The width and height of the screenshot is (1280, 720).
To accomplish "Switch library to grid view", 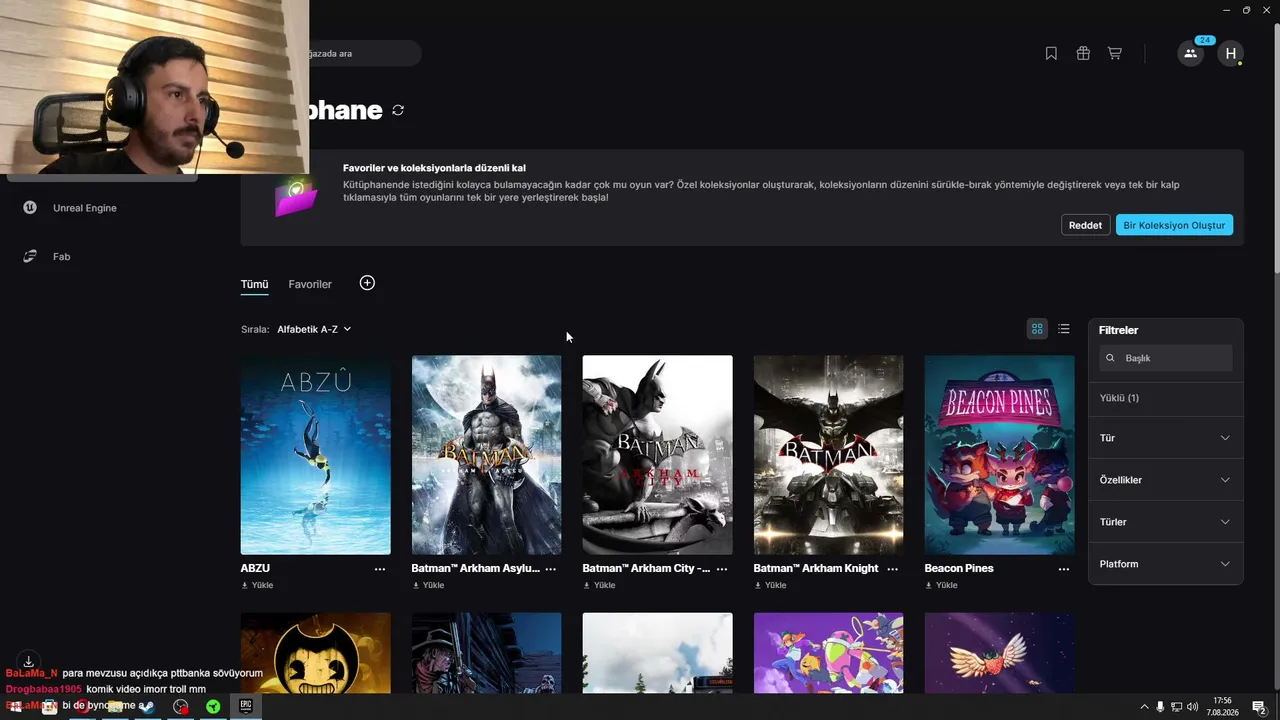I will [x=1037, y=329].
